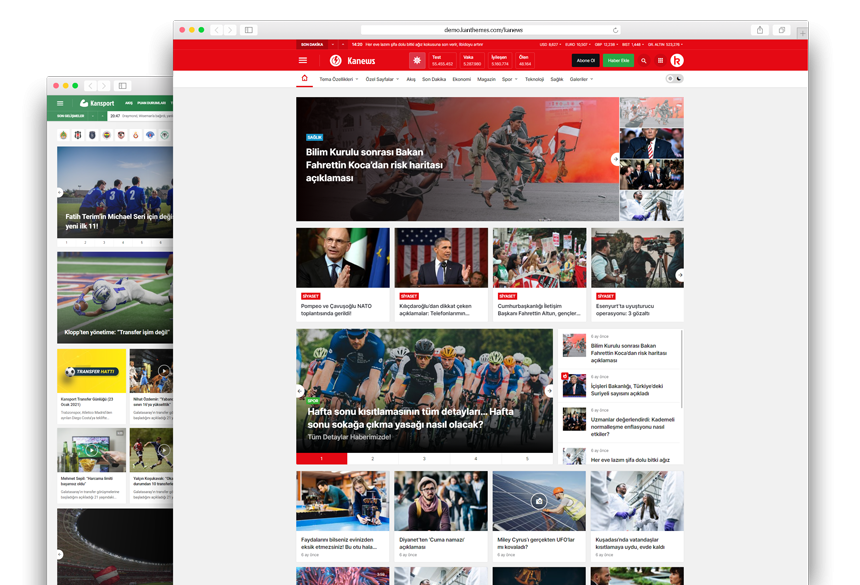Click the search magnifier icon in red header
The image size is (860, 585).
643,61
